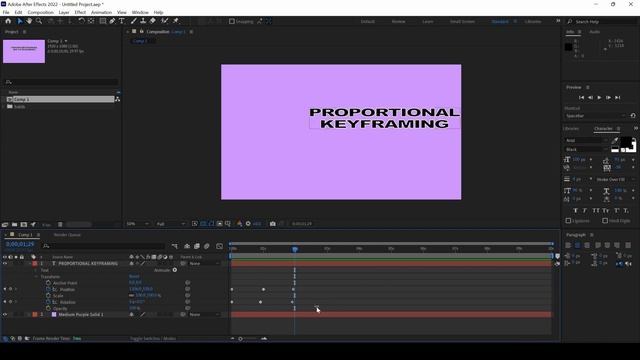Toggle the Hindi Digits checkbox
Image resolution: width=640 pixels, height=360 pixels.
point(605,221)
